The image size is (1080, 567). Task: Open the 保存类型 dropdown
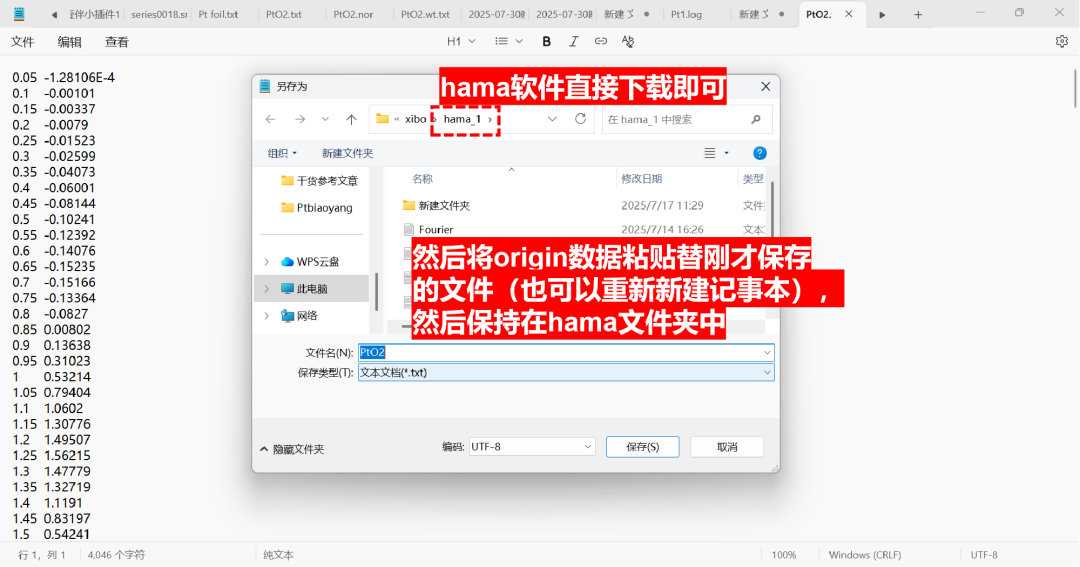click(565, 372)
